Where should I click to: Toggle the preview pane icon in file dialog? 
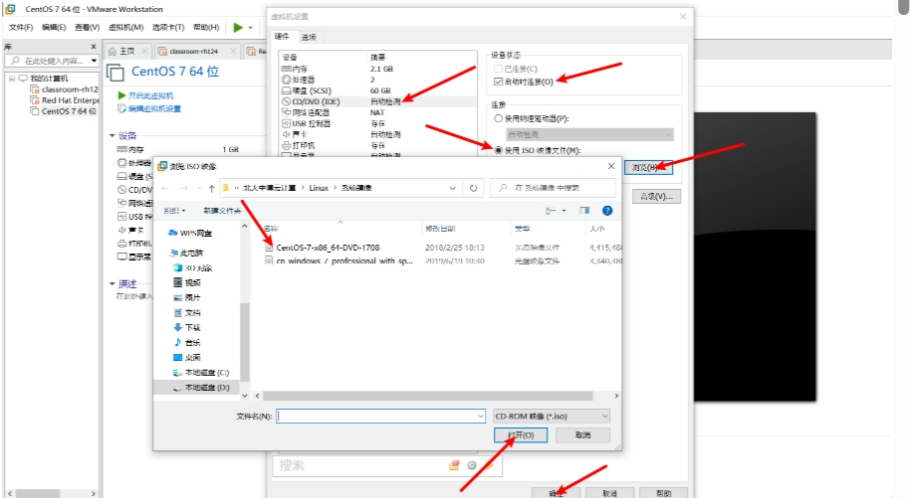[584, 211]
